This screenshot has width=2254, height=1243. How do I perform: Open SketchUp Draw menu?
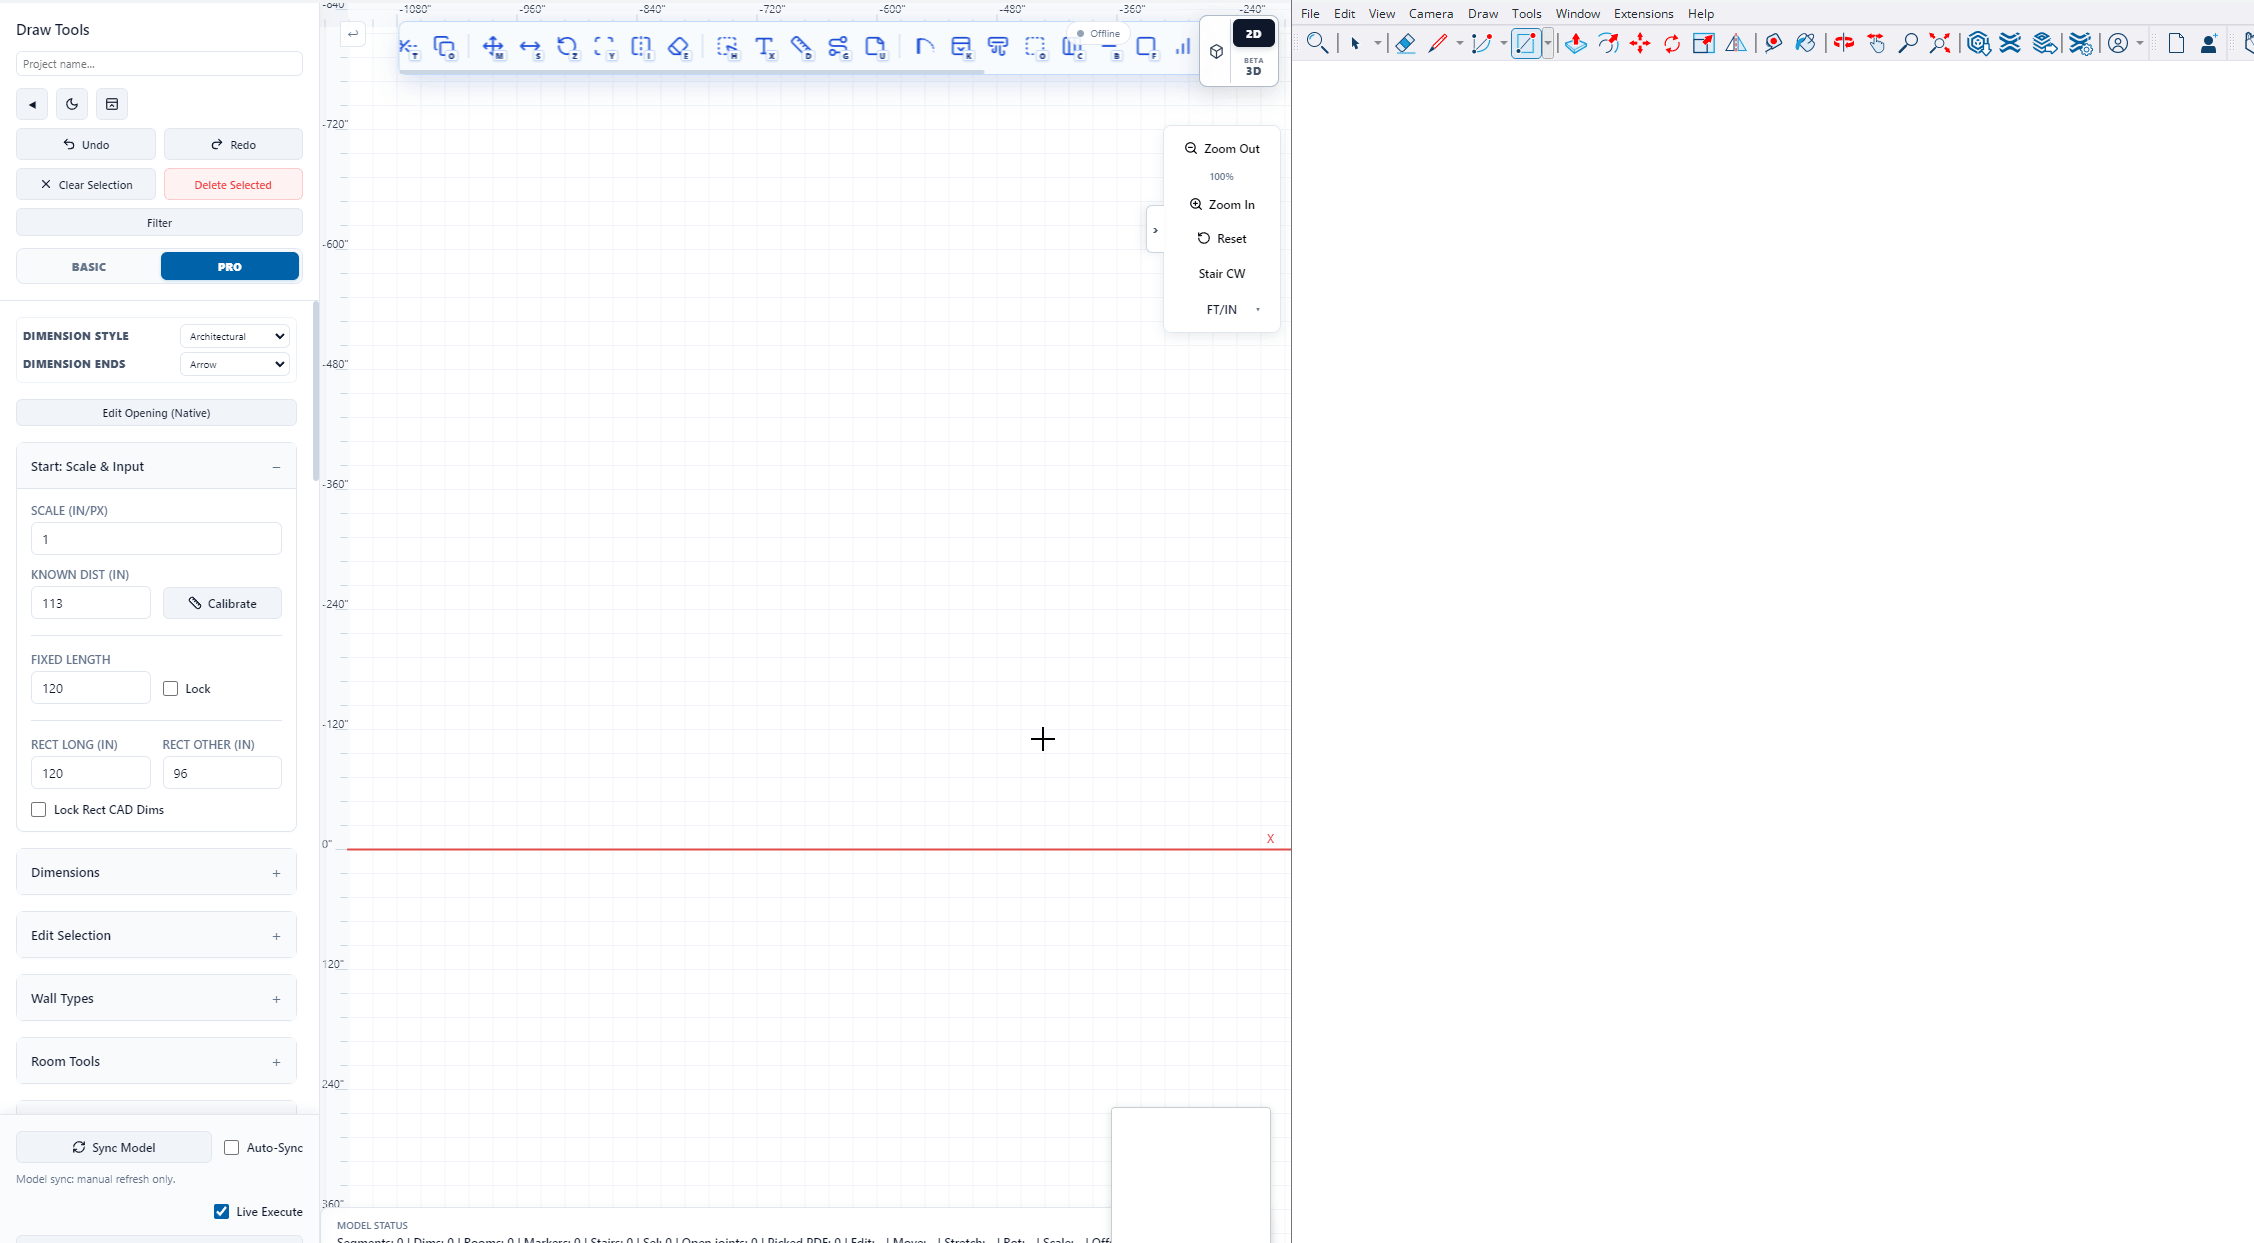[x=1483, y=14]
